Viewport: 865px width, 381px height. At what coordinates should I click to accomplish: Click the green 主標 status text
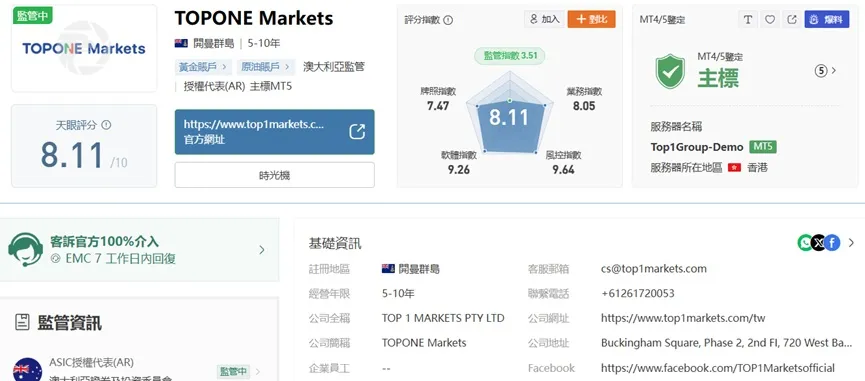tap(718, 78)
